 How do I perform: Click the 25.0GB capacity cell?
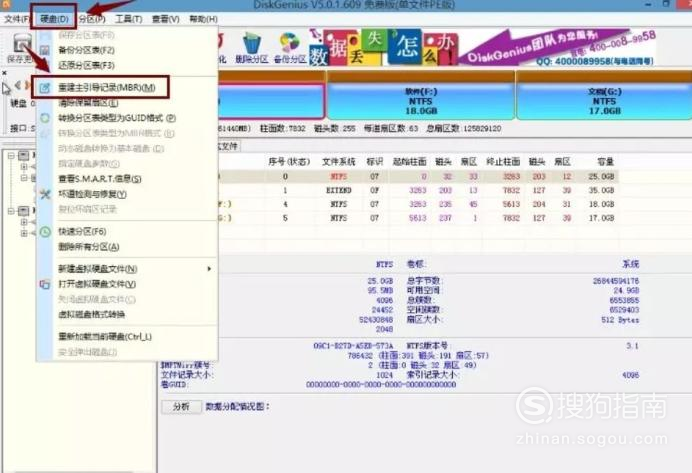tap(602, 176)
